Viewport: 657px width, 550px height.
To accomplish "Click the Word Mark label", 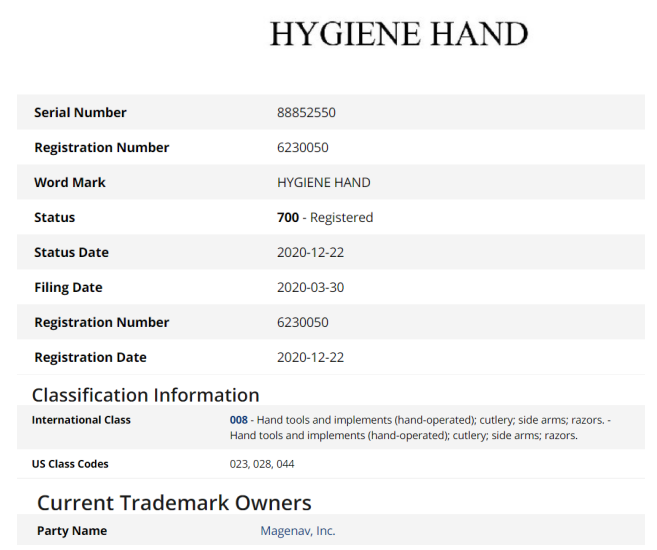I will pos(70,182).
